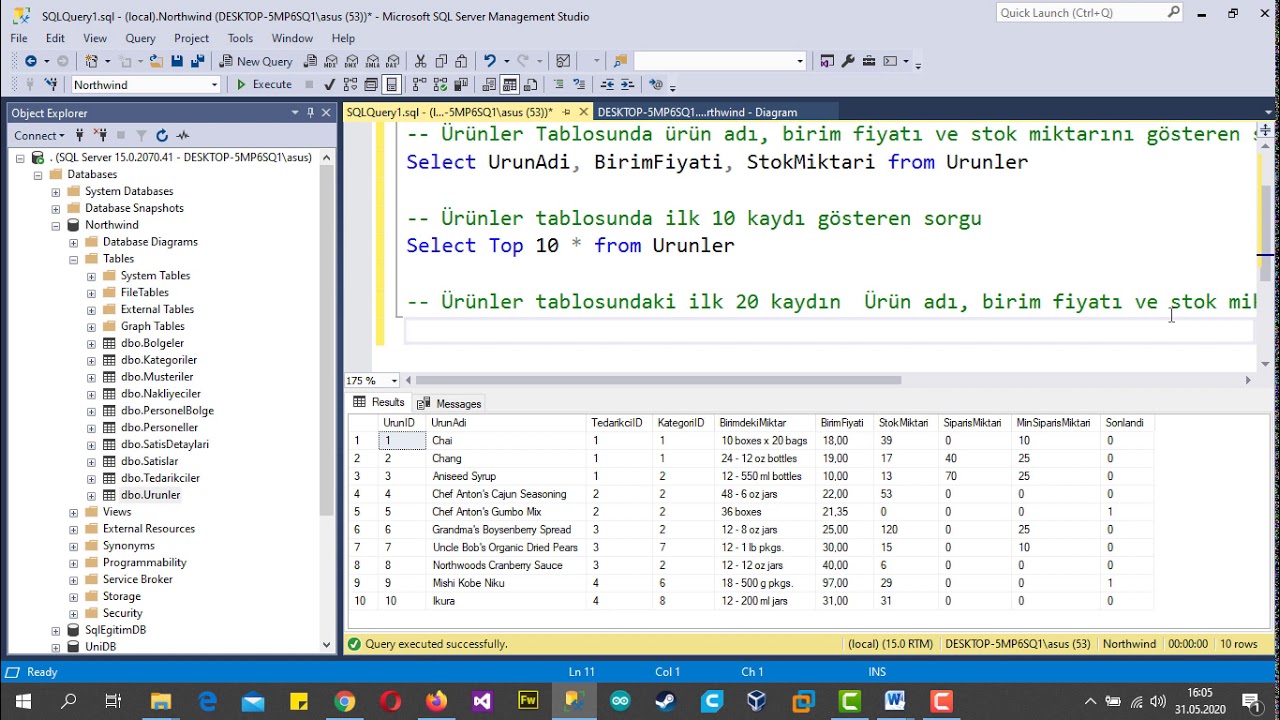Open the Tools menu

[240, 38]
